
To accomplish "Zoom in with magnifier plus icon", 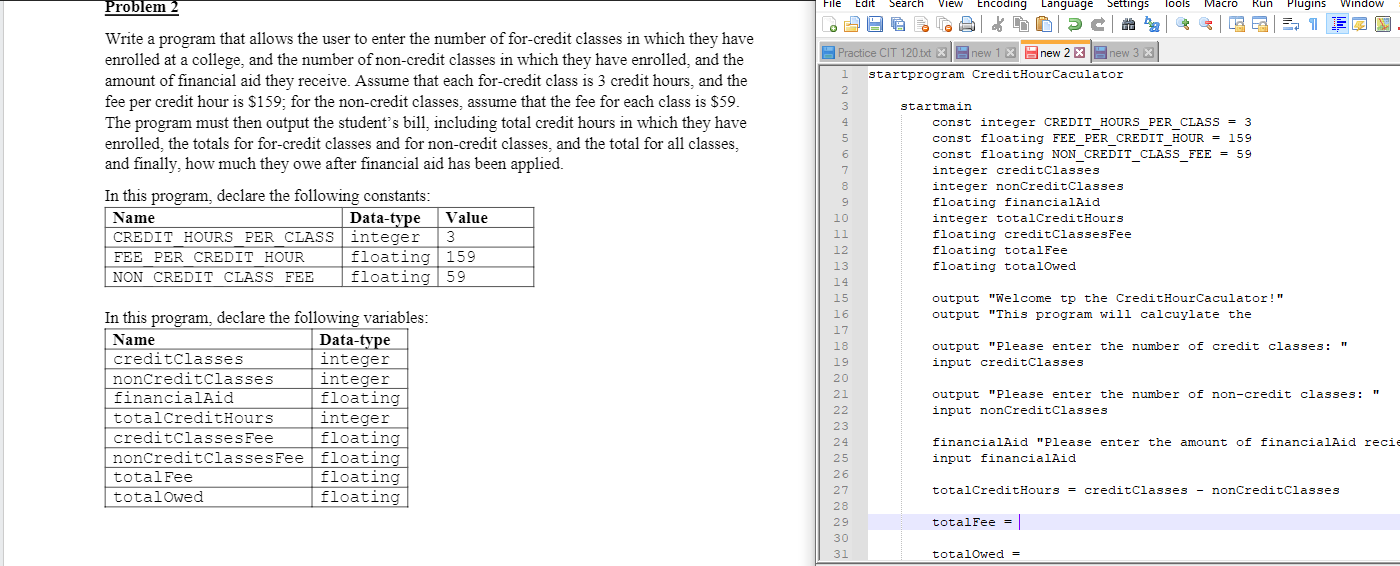I will (x=1182, y=24).
